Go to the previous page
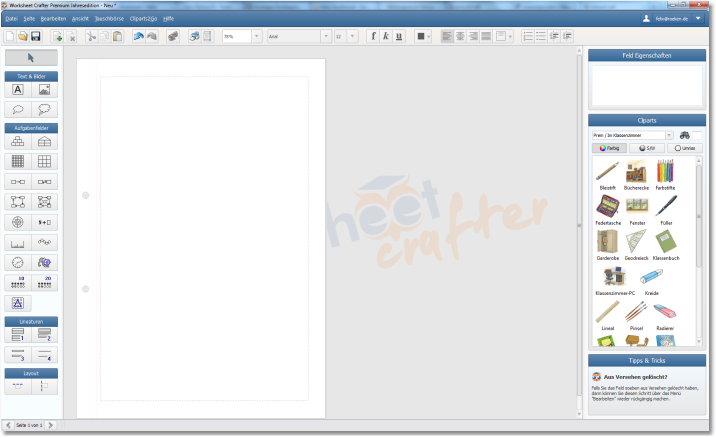 [8, 425]
